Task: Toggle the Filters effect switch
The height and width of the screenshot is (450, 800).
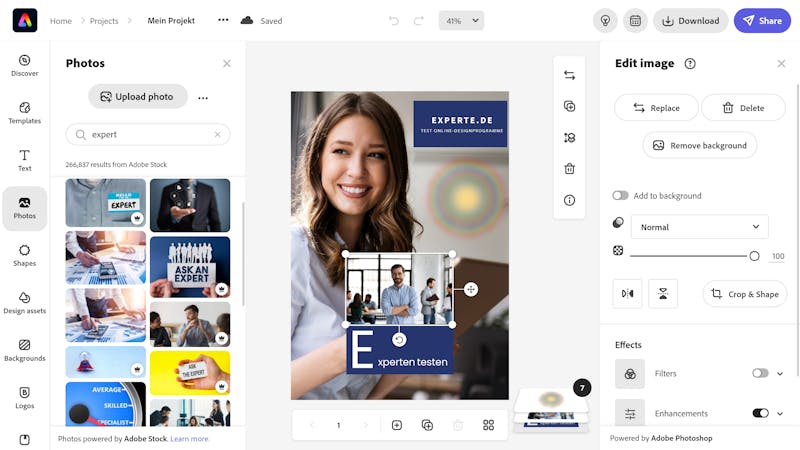Action: coord(760,373)
